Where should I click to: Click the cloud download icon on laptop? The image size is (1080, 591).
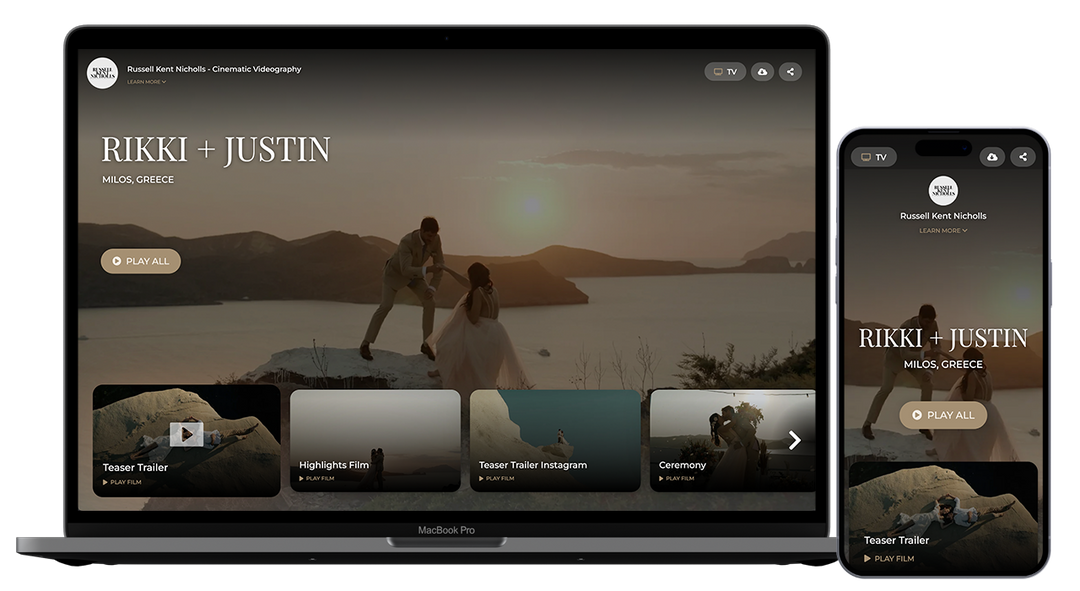click(x=762, y=72)
